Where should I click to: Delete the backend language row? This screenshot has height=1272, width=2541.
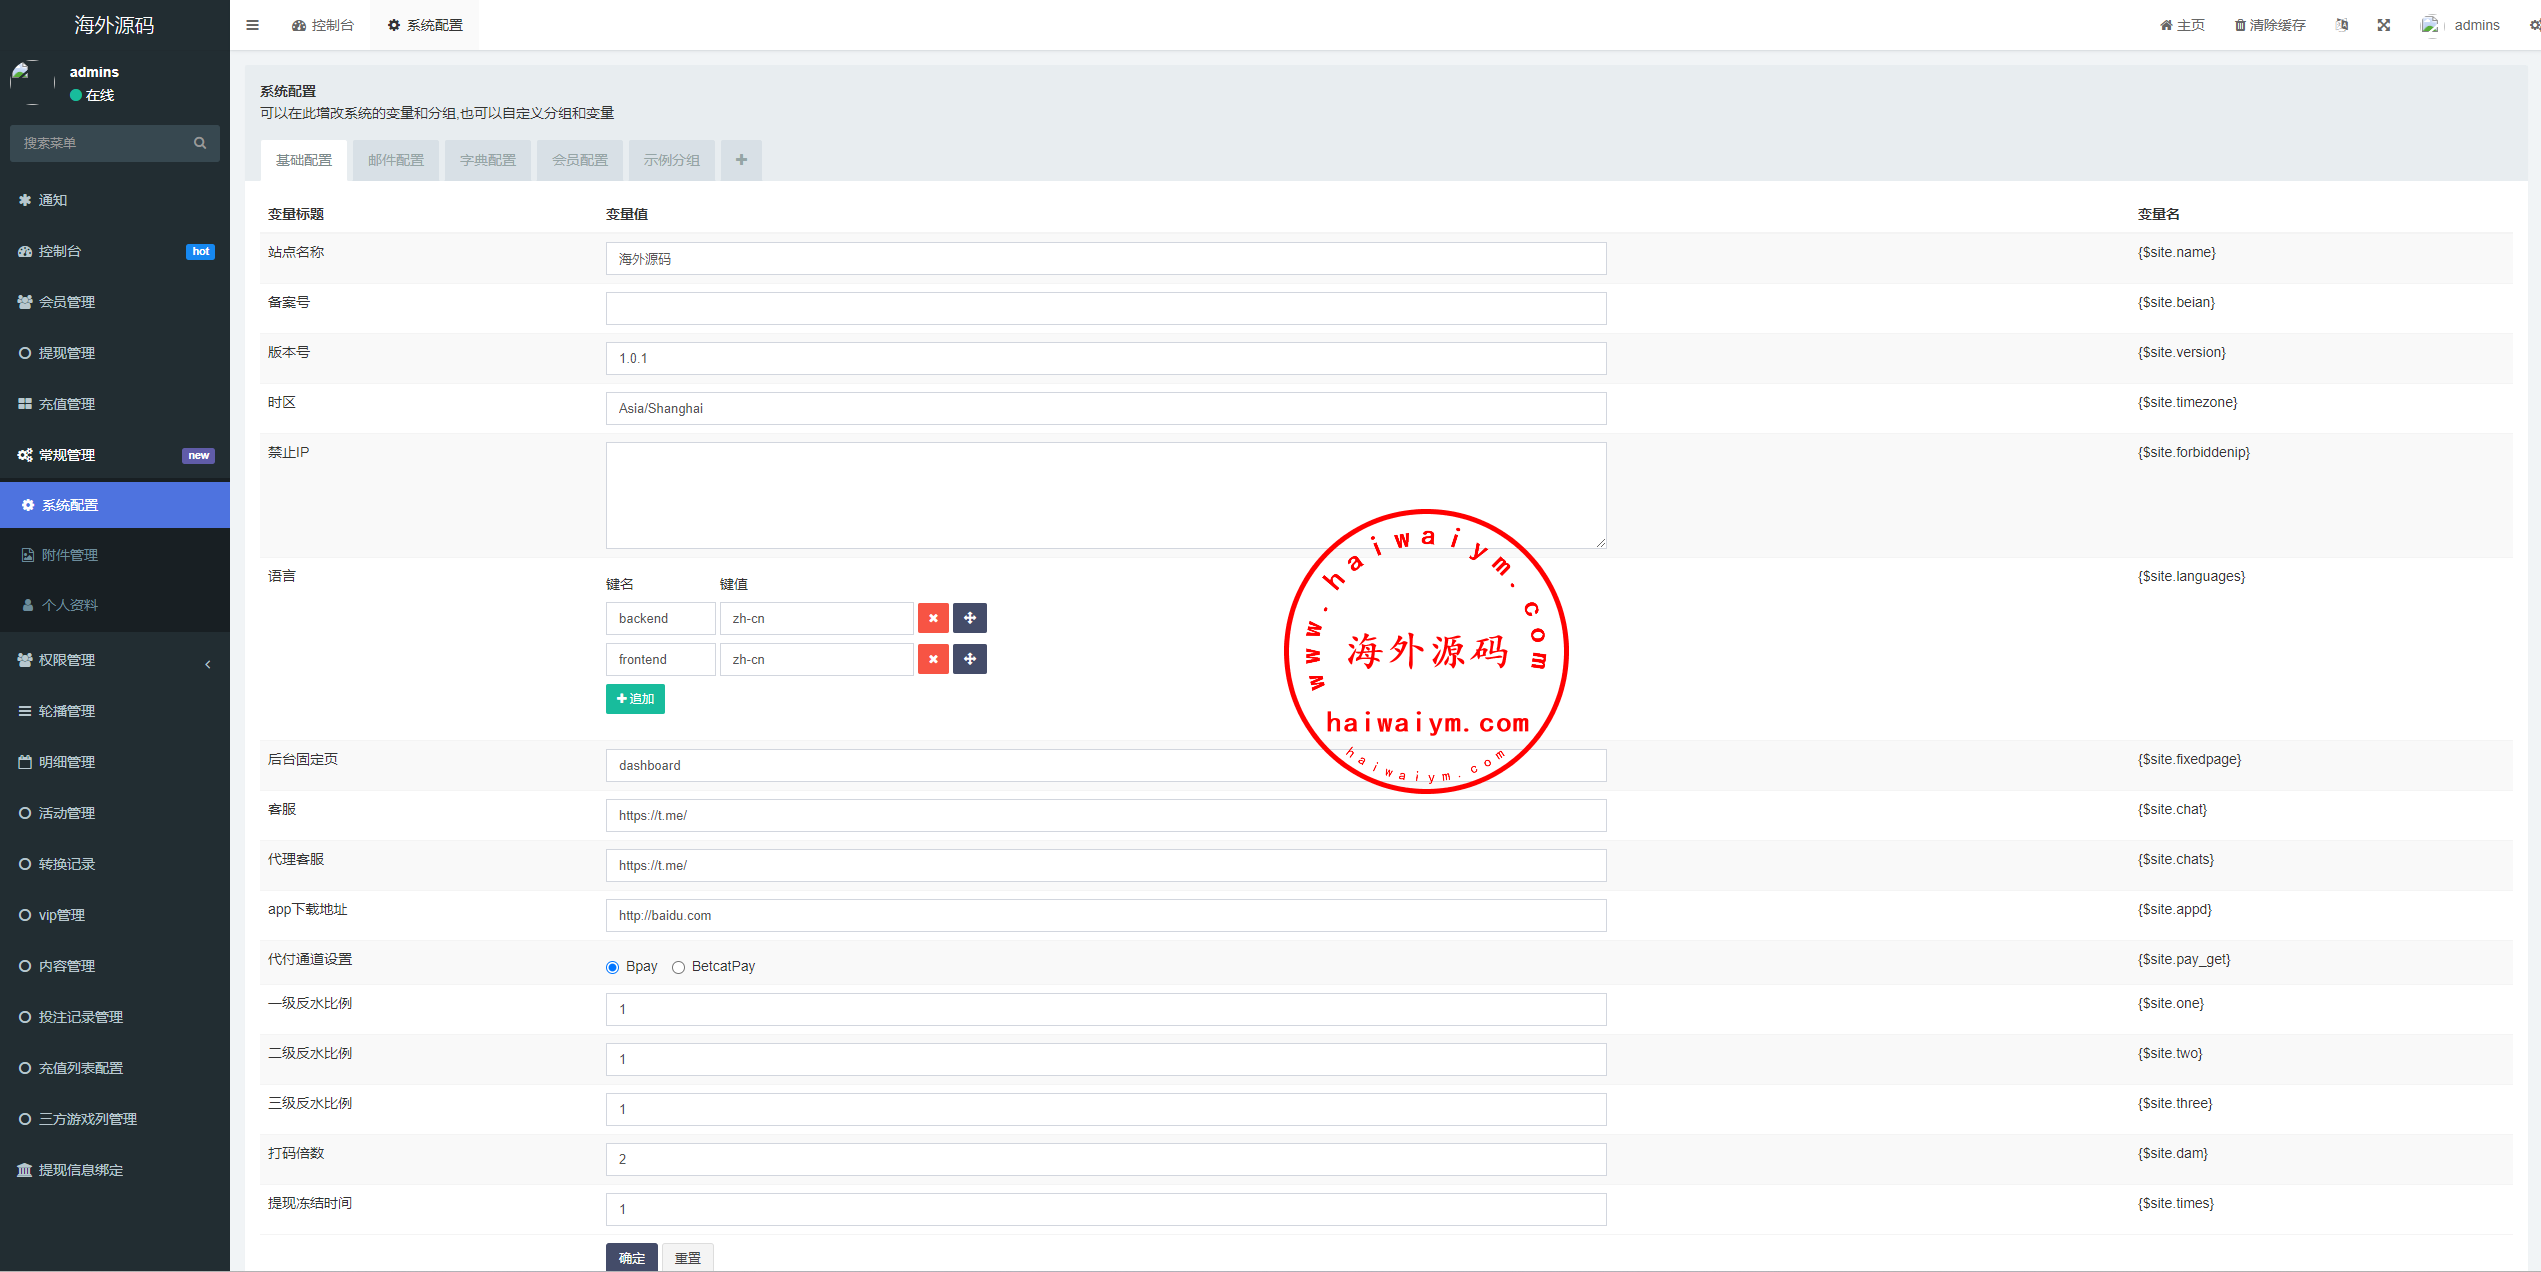pos(933,618)
